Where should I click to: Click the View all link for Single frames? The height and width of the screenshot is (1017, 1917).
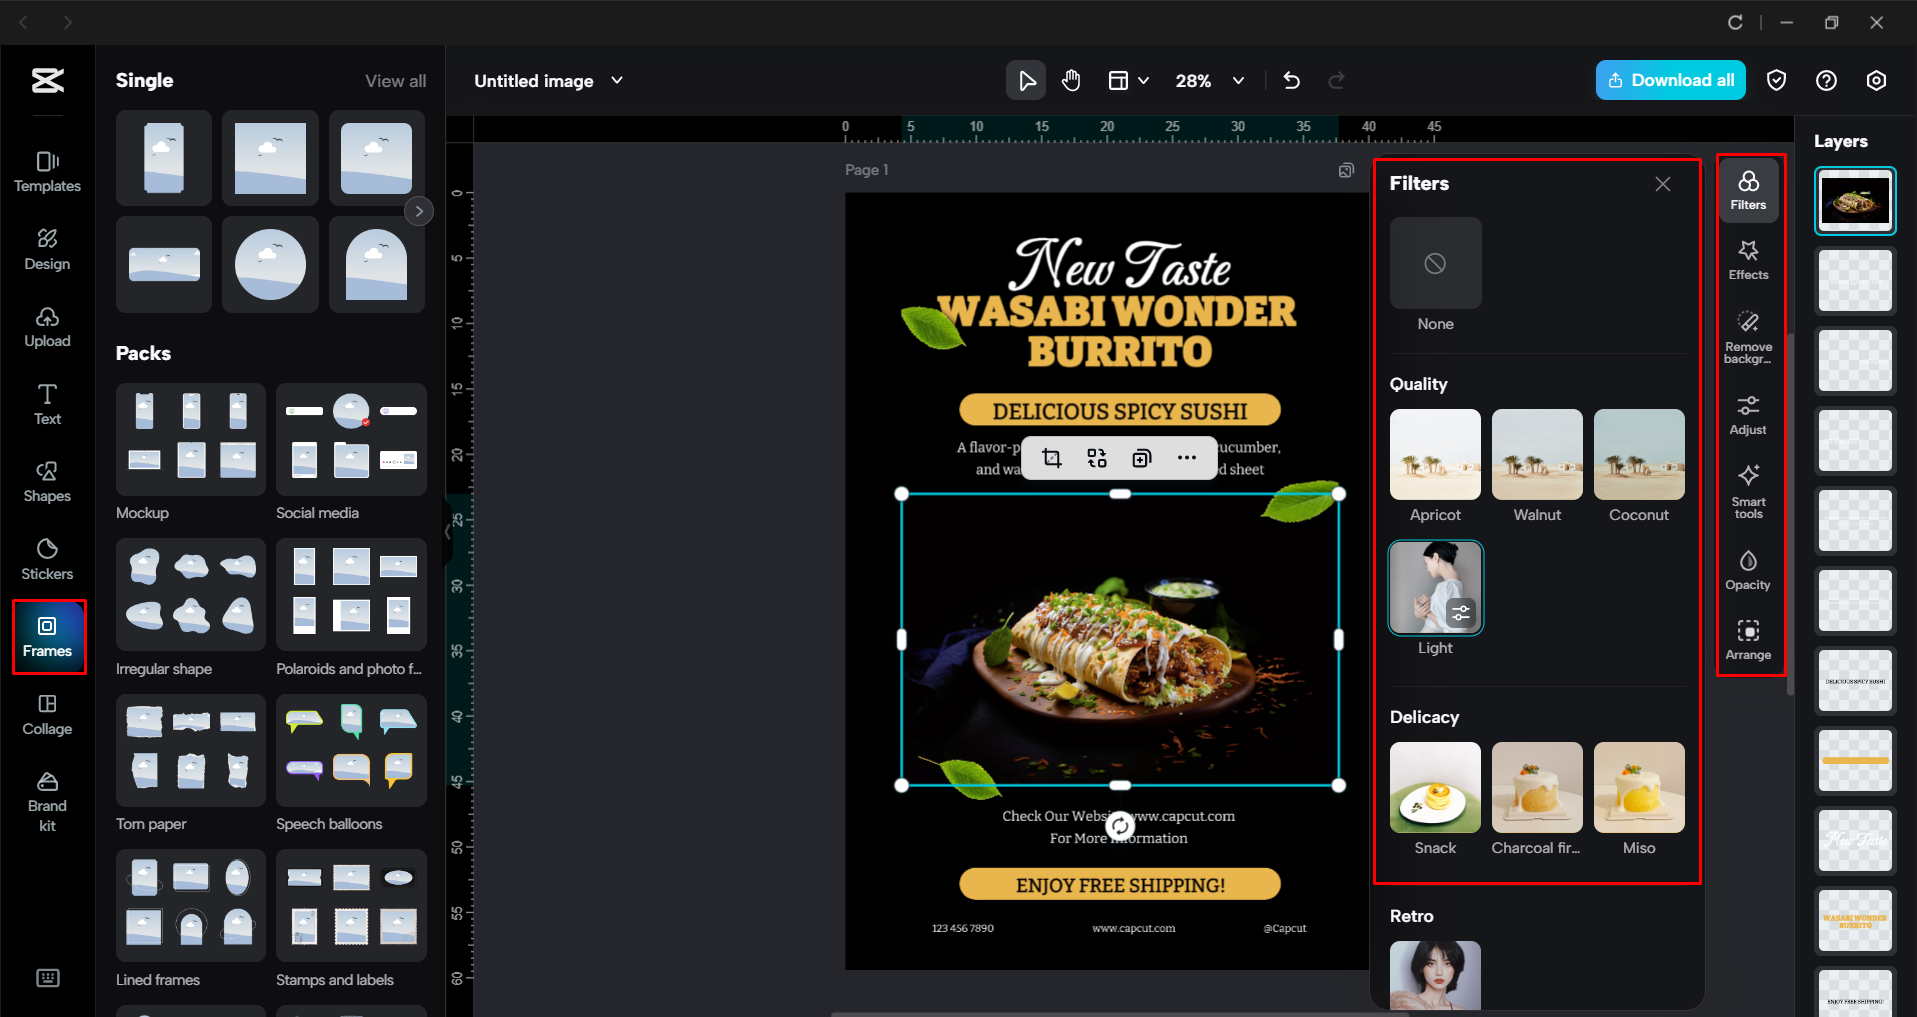396,80
